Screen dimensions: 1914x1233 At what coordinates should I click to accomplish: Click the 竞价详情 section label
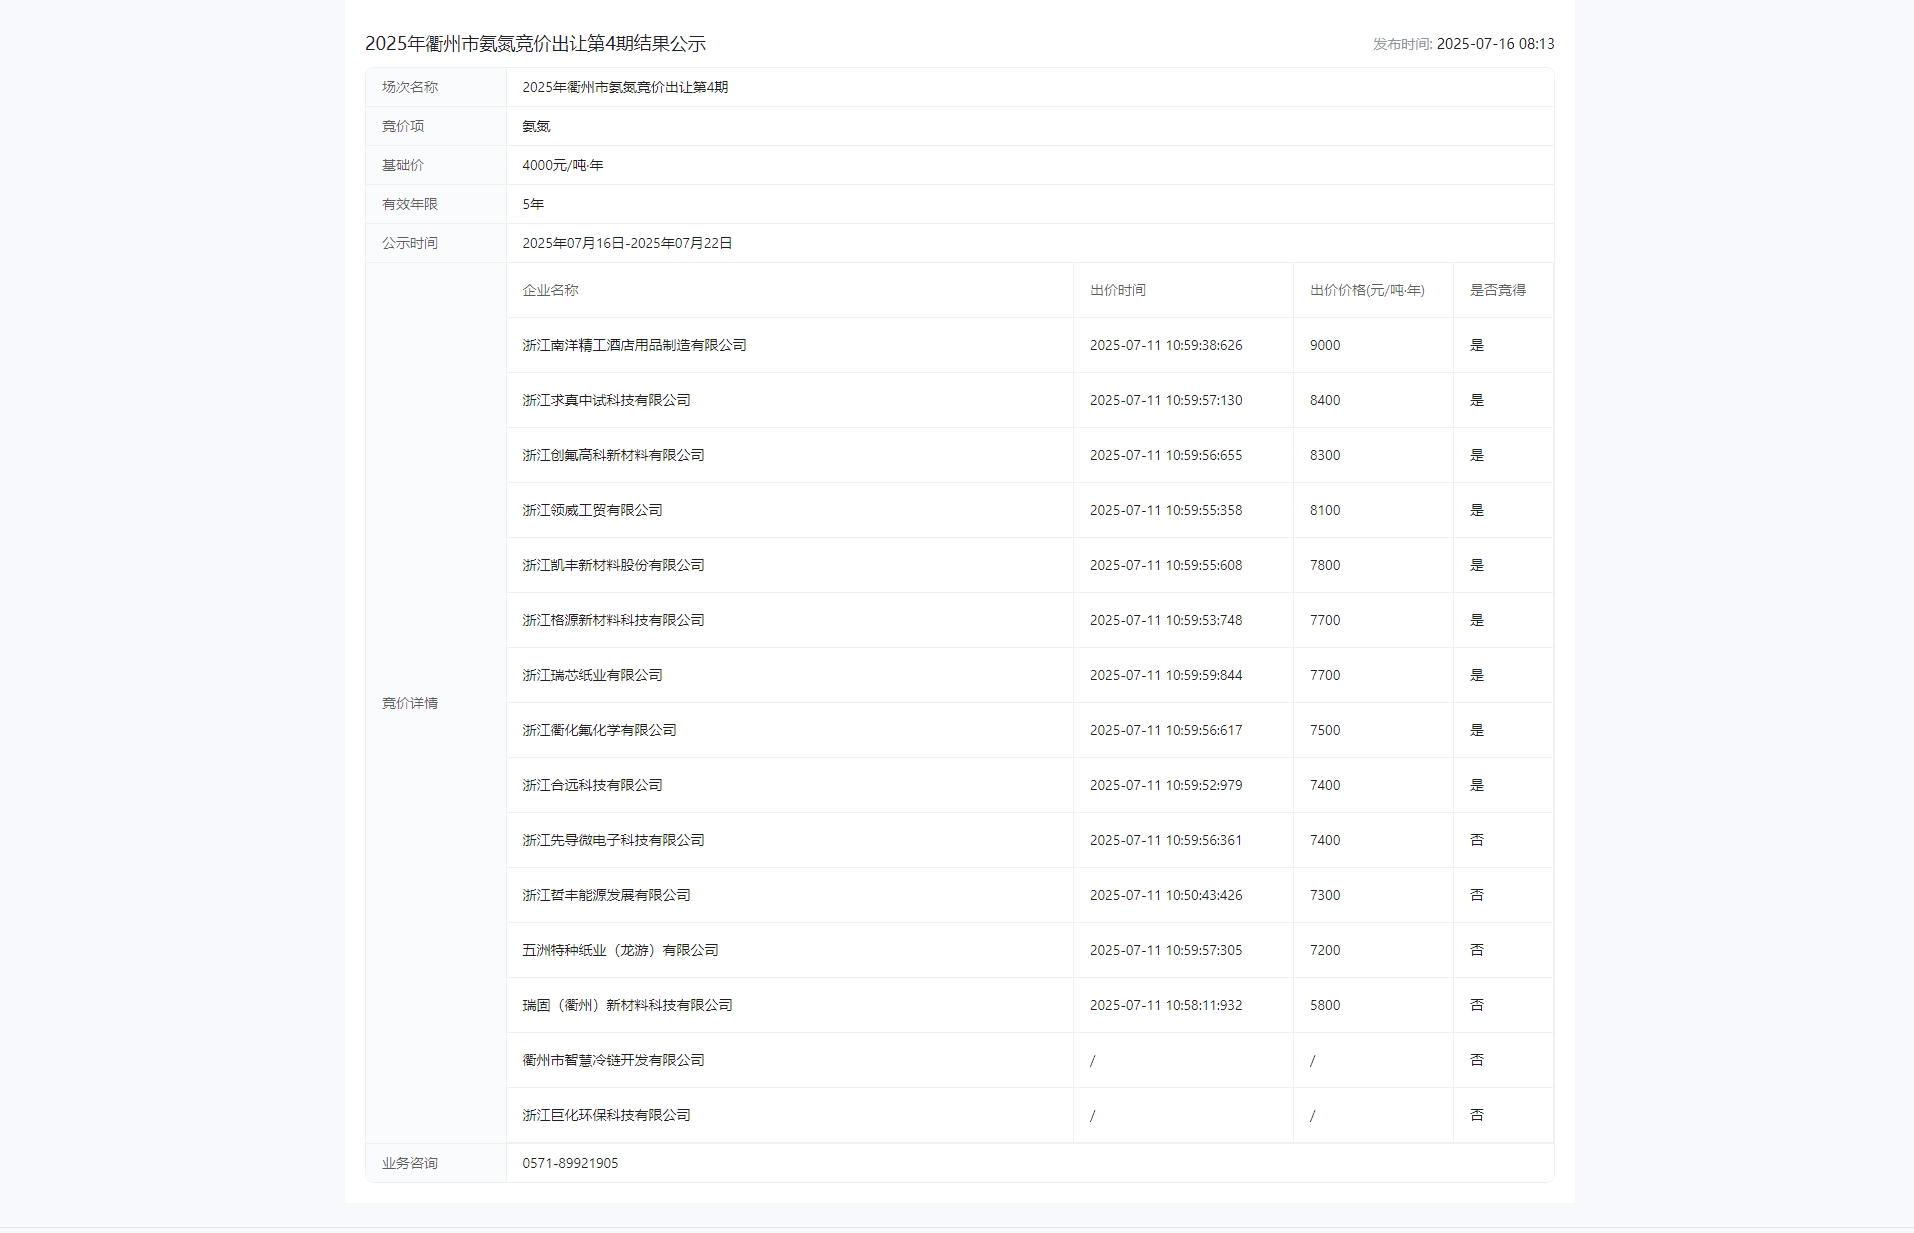pyautogui.click(x=410, y=703)
